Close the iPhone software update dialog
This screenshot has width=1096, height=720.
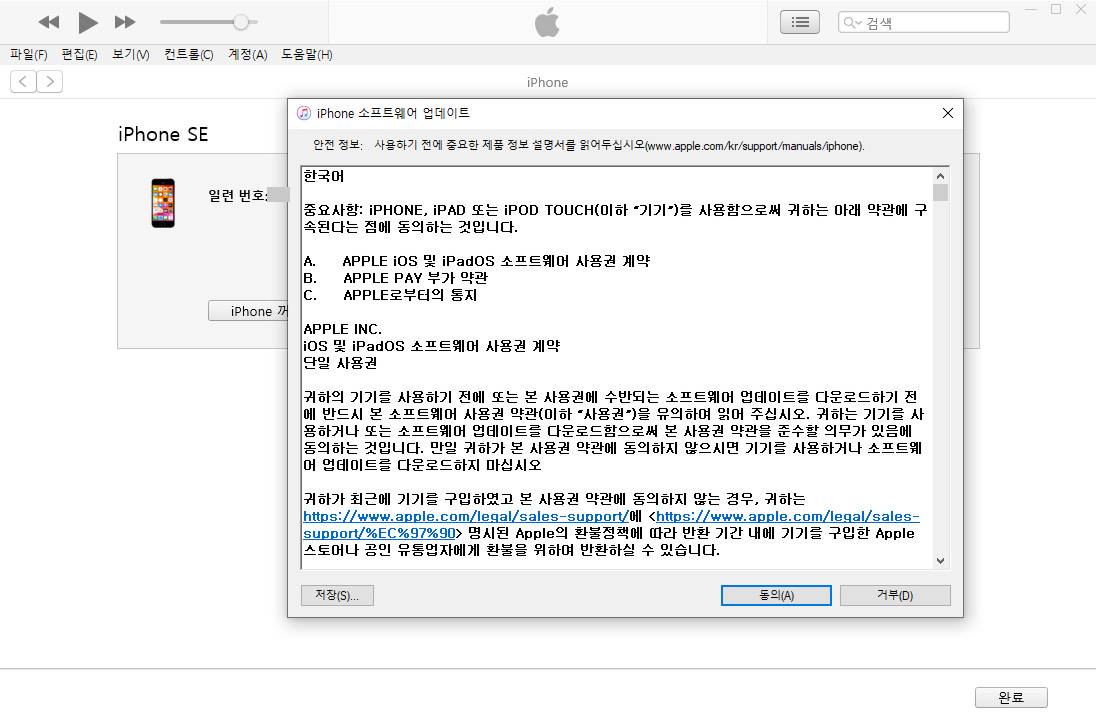948,113
